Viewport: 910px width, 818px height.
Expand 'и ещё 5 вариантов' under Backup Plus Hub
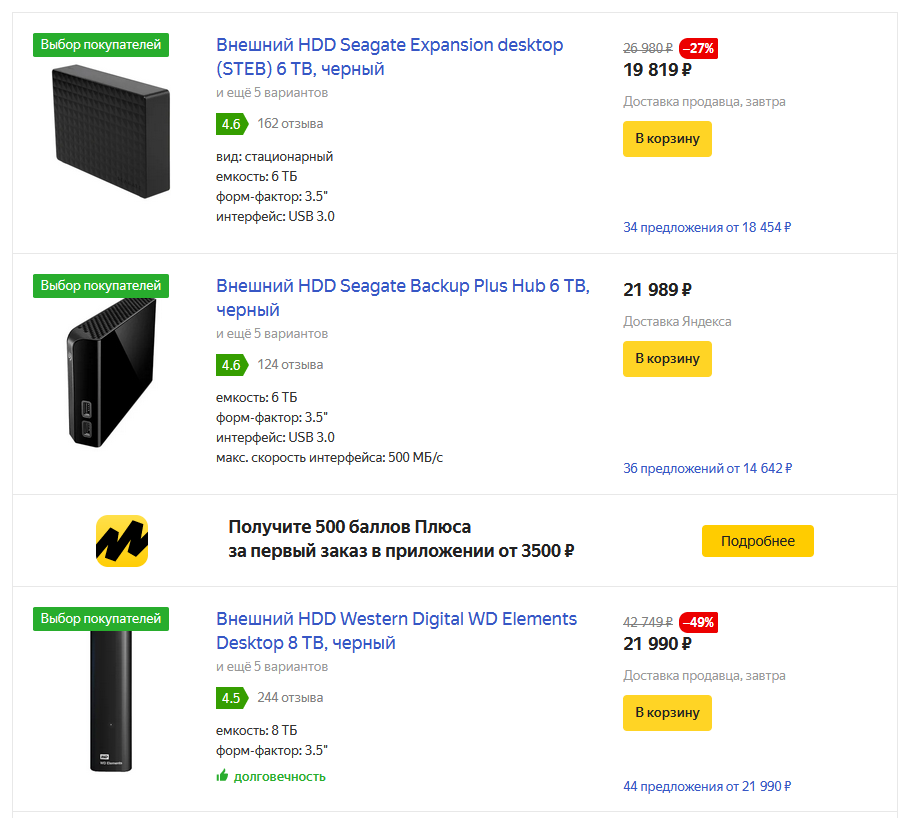[272, 334]
